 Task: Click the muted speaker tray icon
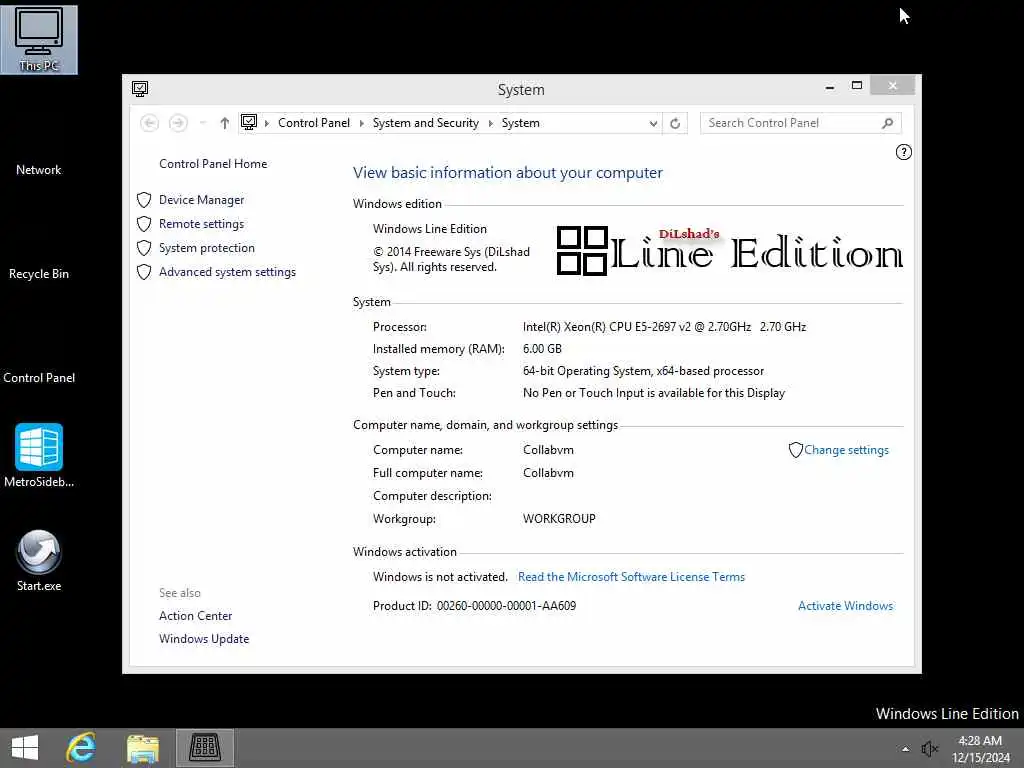[x=929, y=748]
